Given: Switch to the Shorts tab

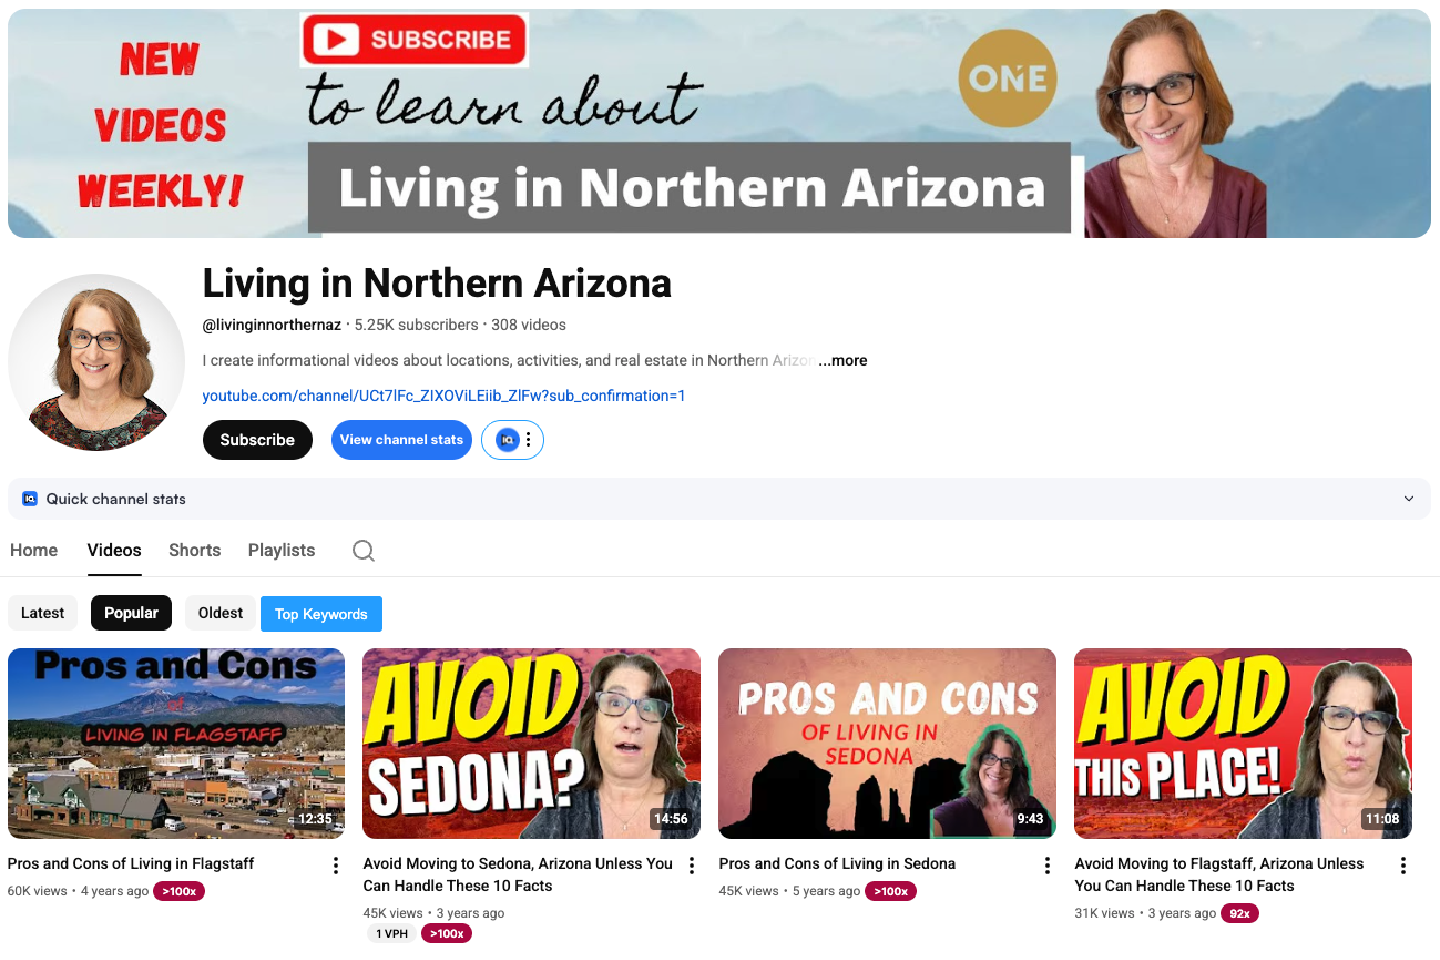Looking at the screenshot, I should point(195,550).
